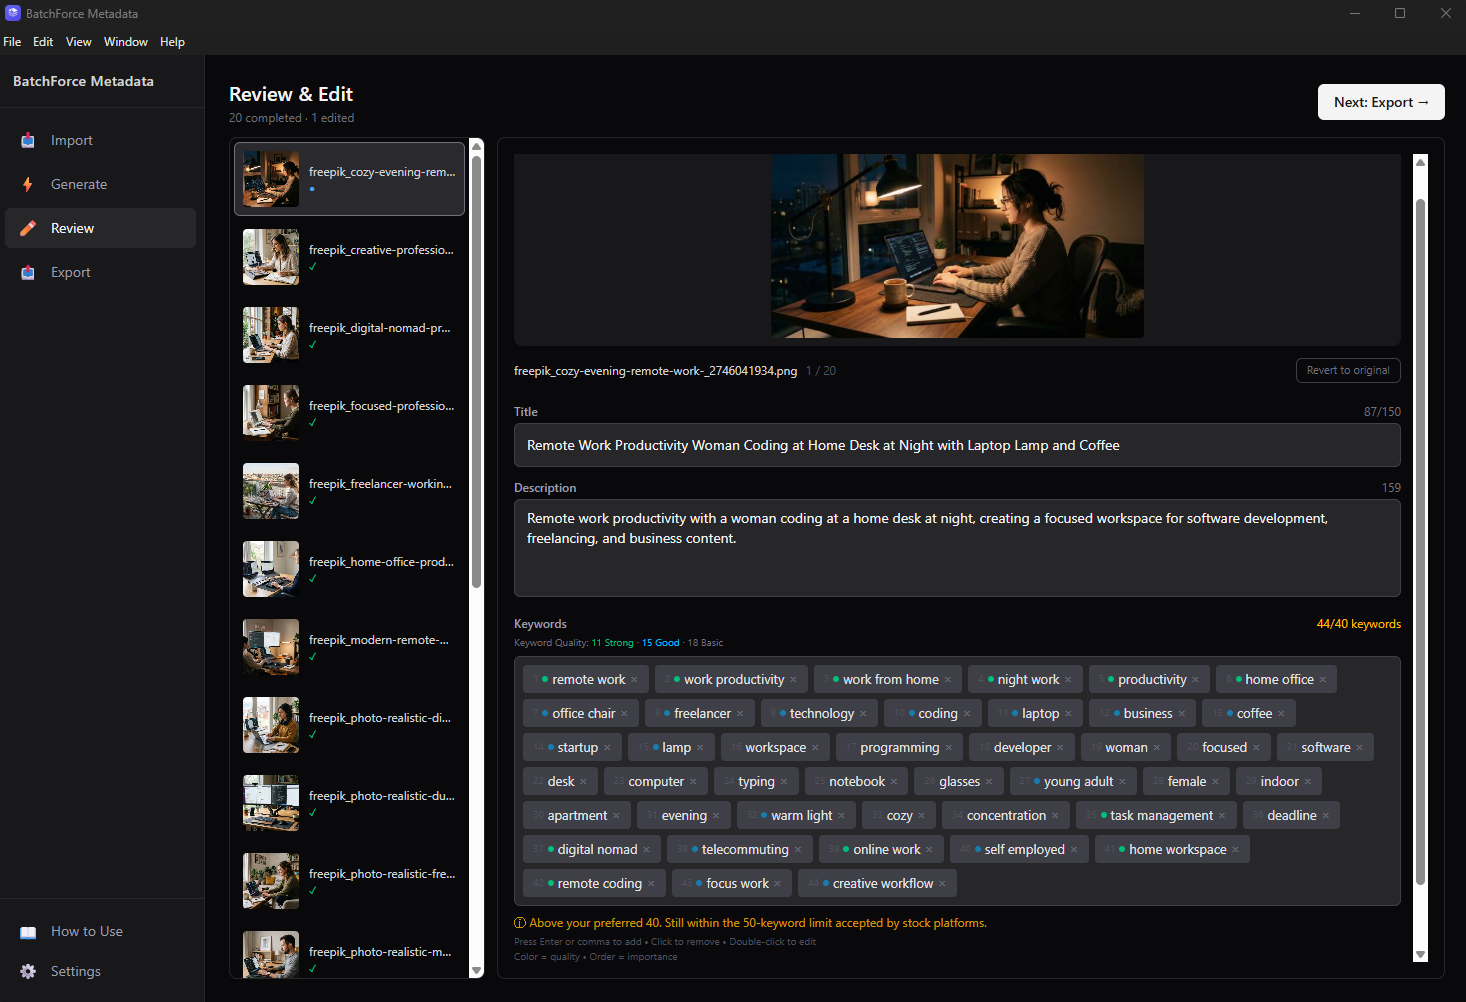The image size is (1466, 1002).
Task: Open Settings gear icon
Action: (28, 972)
